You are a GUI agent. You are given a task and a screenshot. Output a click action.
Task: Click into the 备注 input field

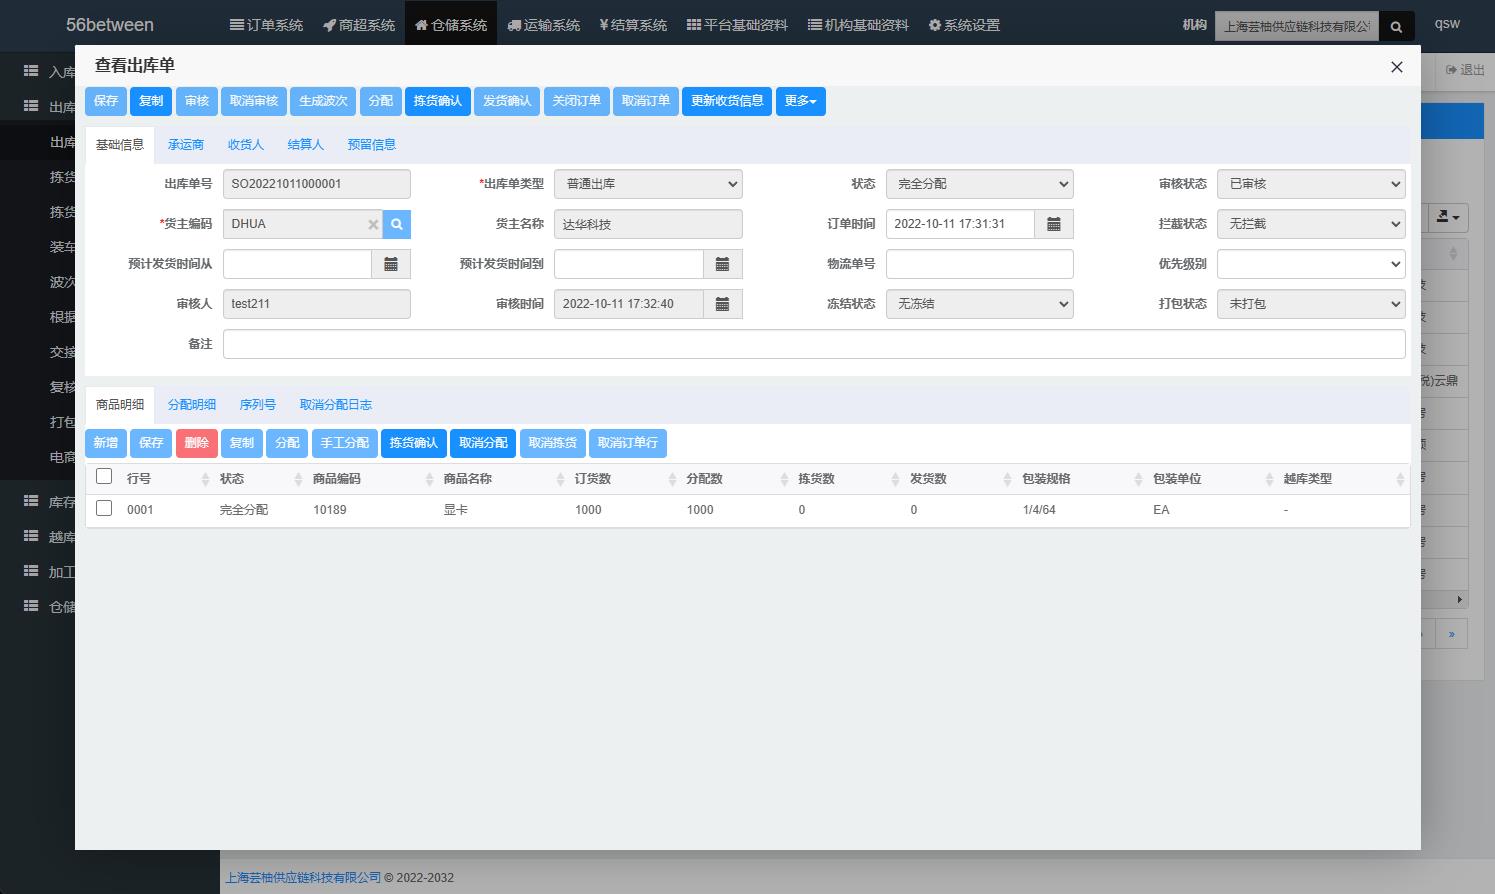tap(814, 344)
